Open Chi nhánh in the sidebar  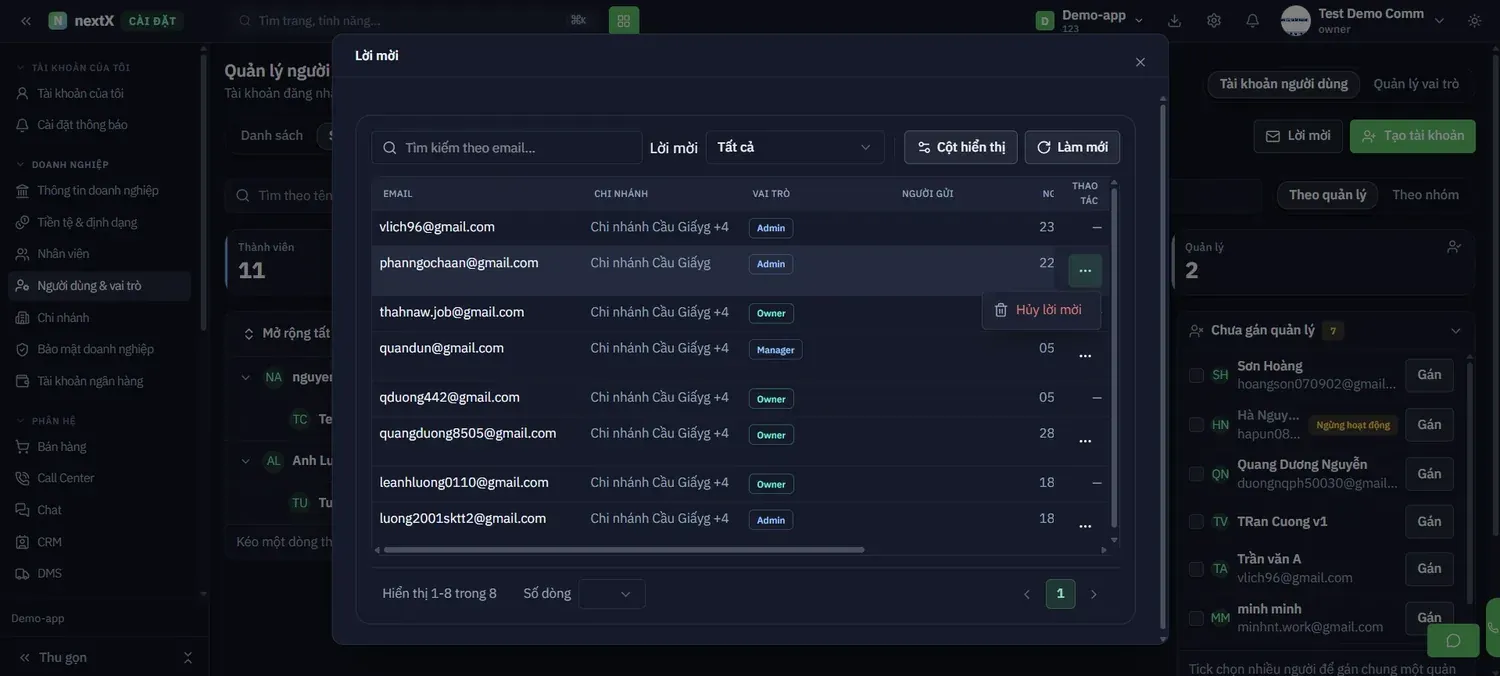click(100, 318)
